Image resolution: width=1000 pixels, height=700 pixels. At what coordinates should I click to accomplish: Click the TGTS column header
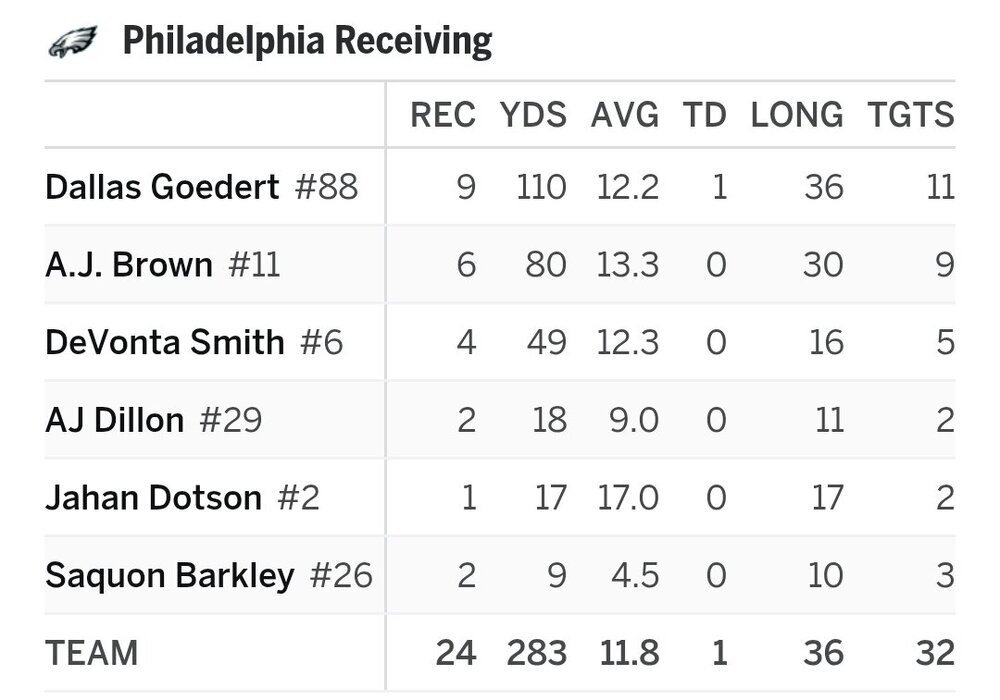[x=911, y=115]
